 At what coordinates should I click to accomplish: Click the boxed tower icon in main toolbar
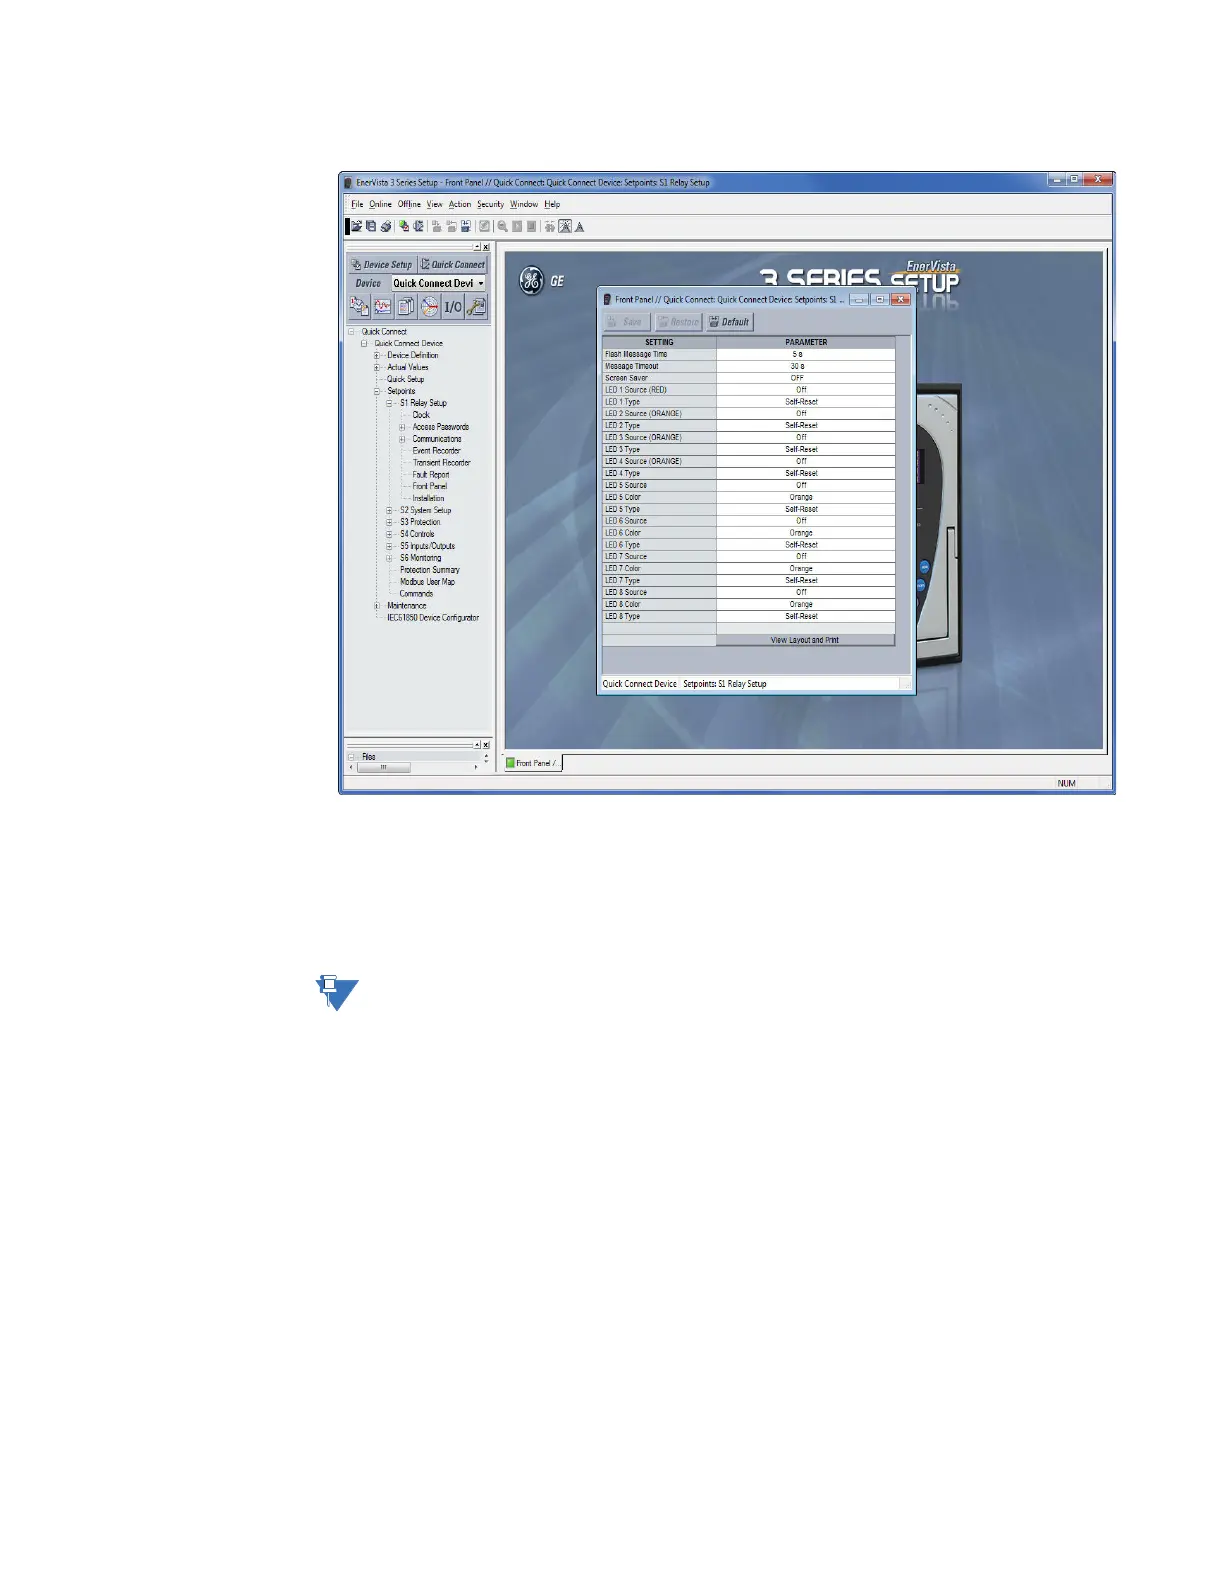(x=565, y=227)
